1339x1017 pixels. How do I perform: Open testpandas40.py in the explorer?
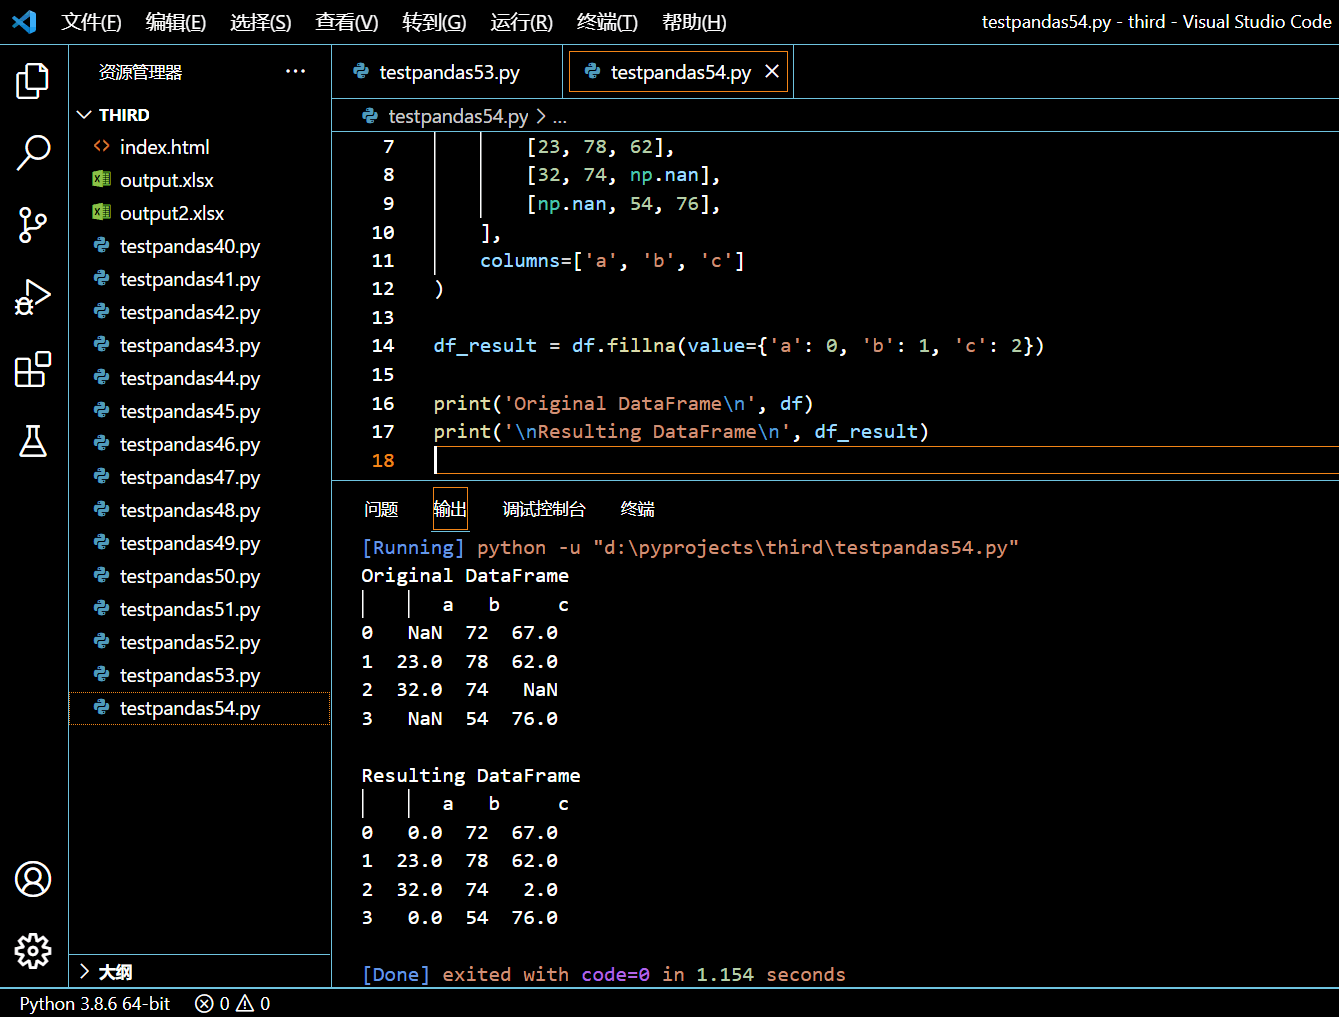tap(200, 246)
